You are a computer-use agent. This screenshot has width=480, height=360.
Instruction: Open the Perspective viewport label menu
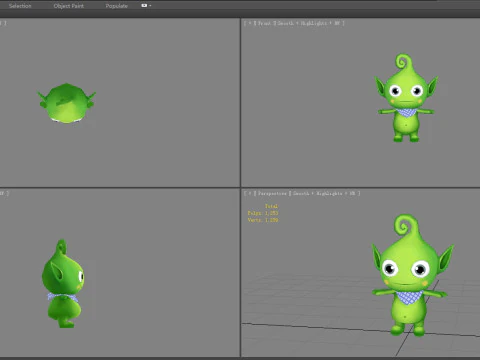point(272,193)
